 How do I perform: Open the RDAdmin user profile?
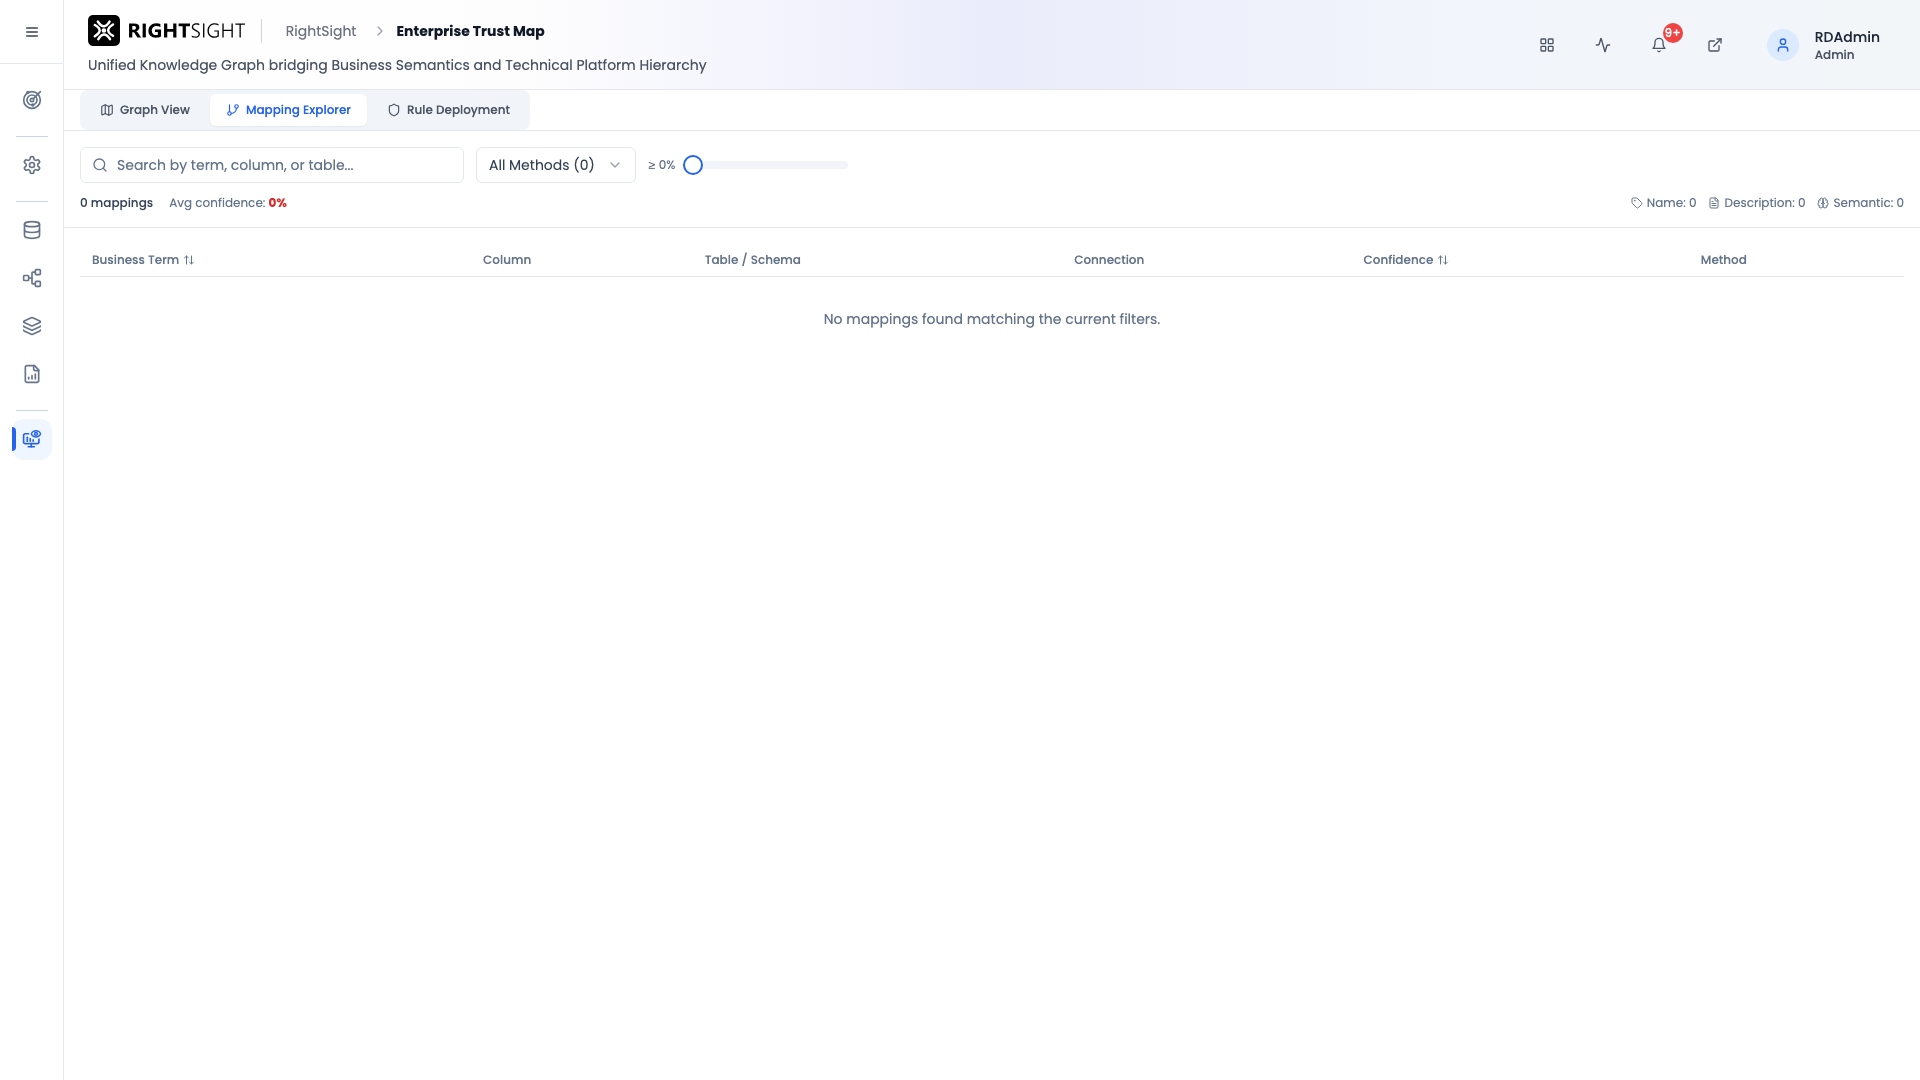(1824, 45)
